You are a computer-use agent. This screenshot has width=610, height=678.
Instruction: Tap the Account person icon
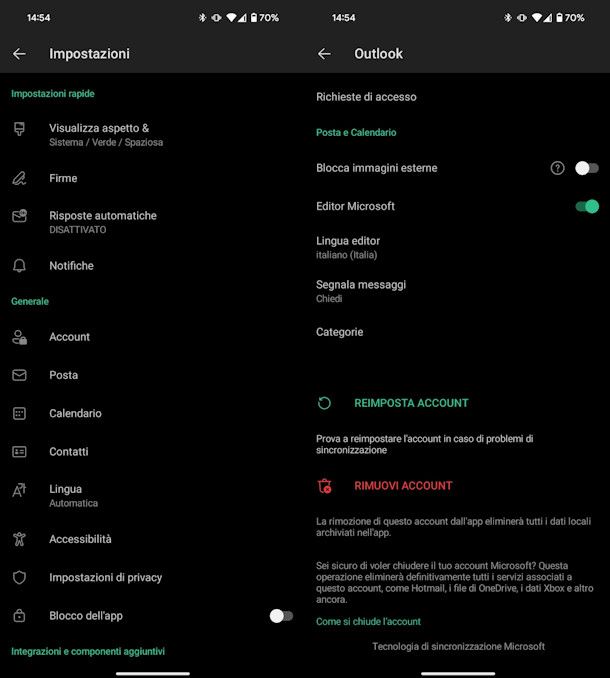pyautogui.click(x=19, y=337)
